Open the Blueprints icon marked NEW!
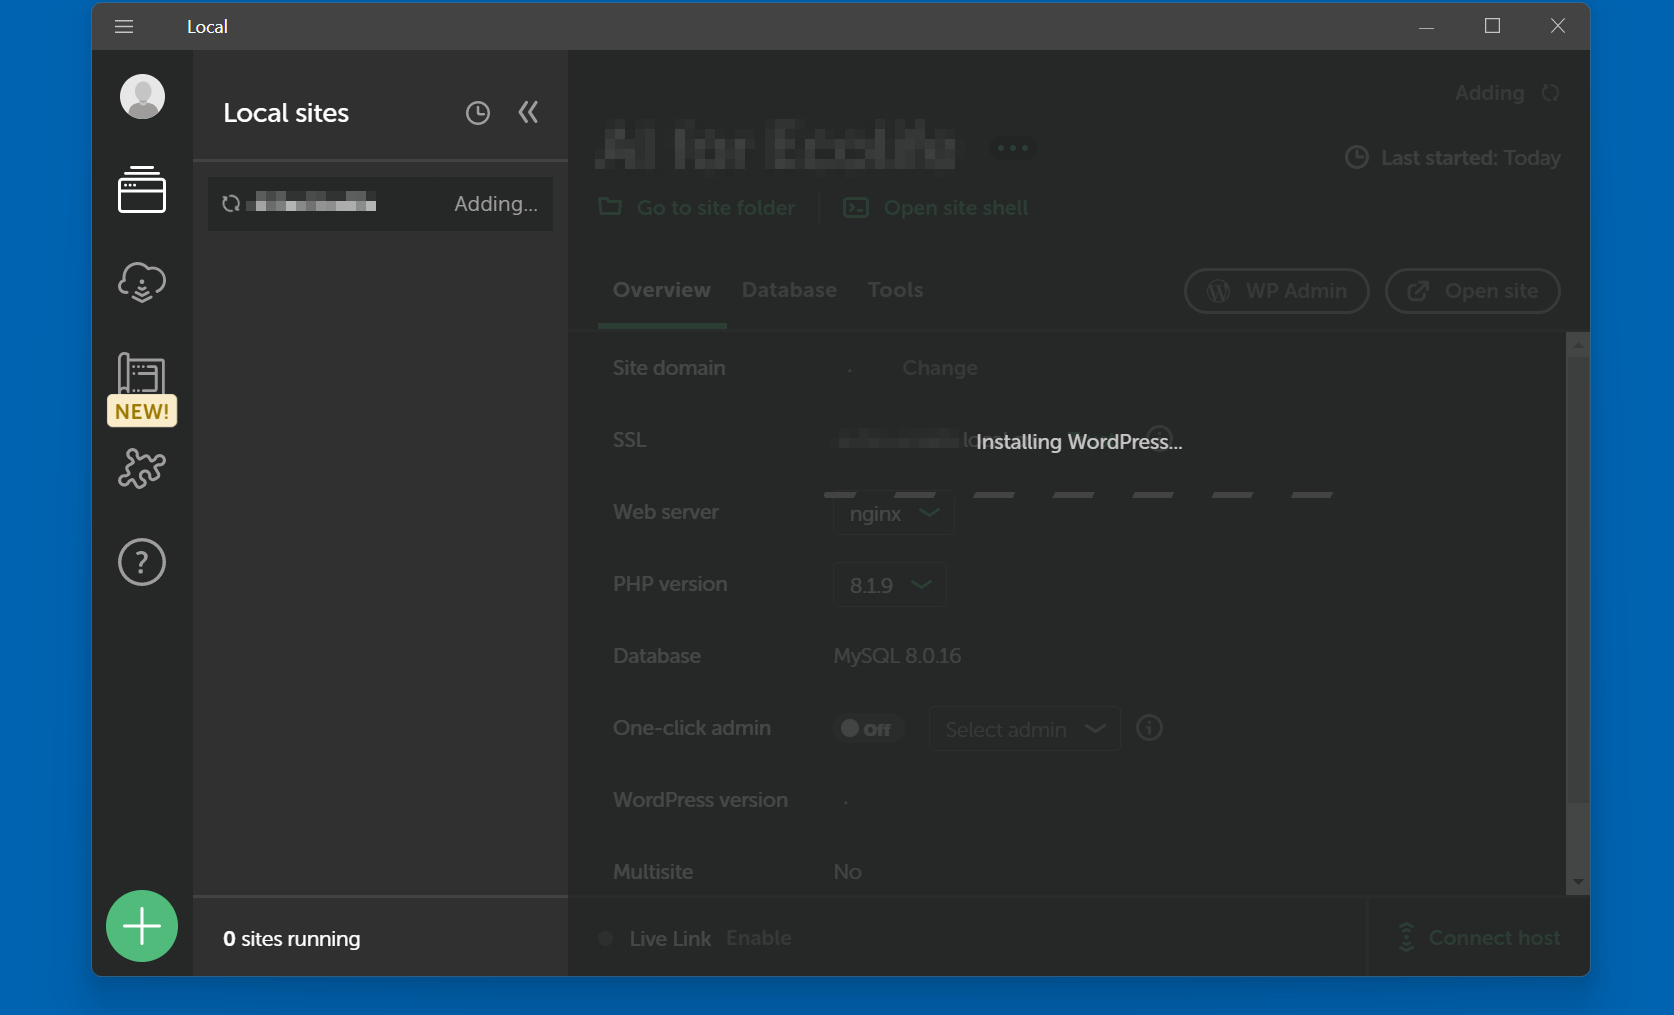This screenshot has height=1015, width=1674. coord(142,388)
